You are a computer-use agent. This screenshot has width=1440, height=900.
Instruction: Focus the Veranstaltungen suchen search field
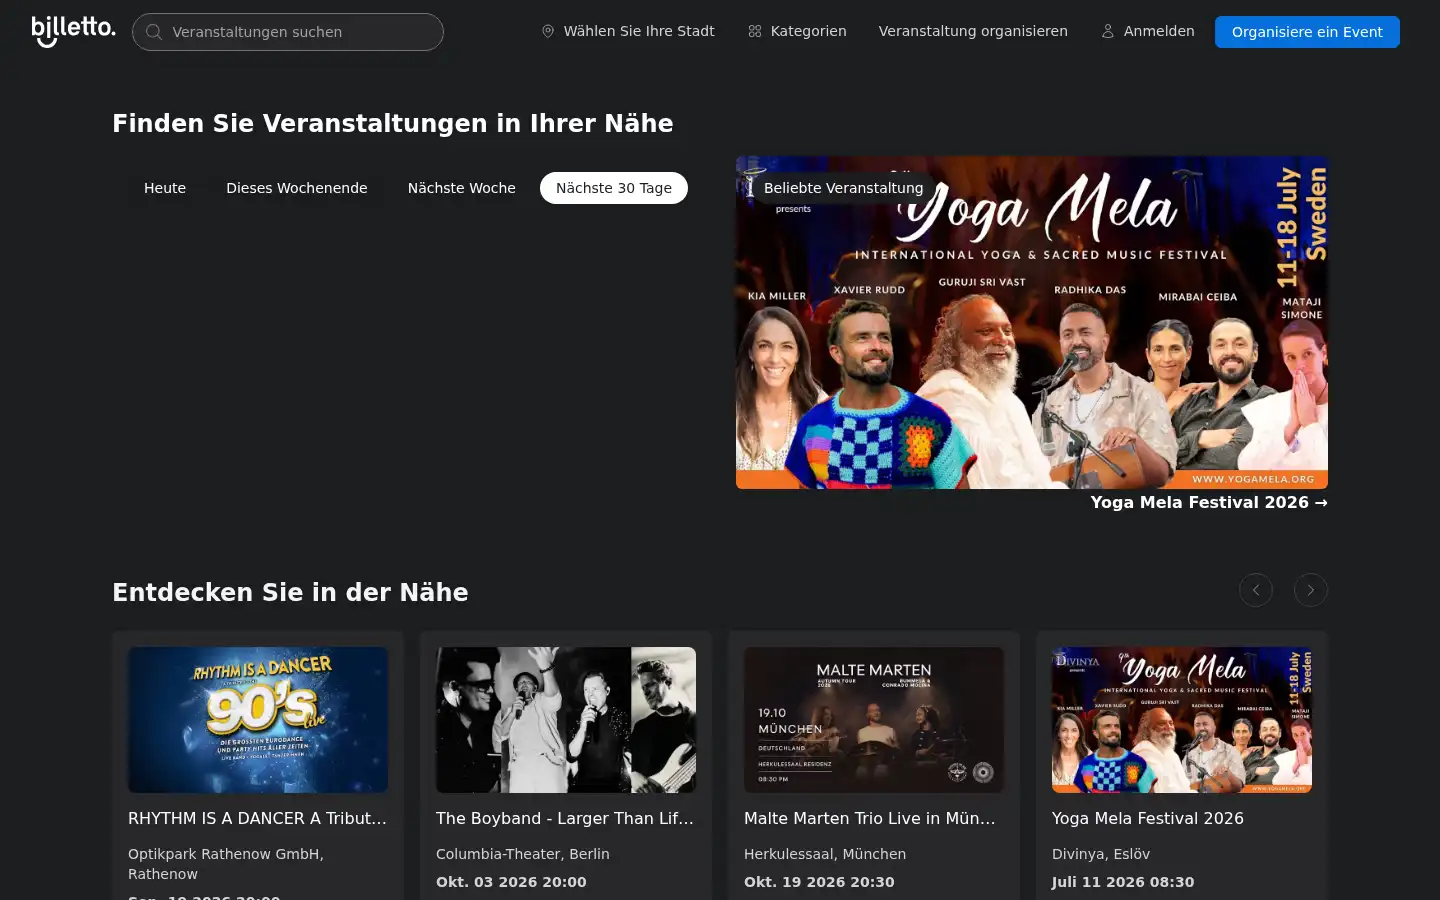[x=288, y=32]
